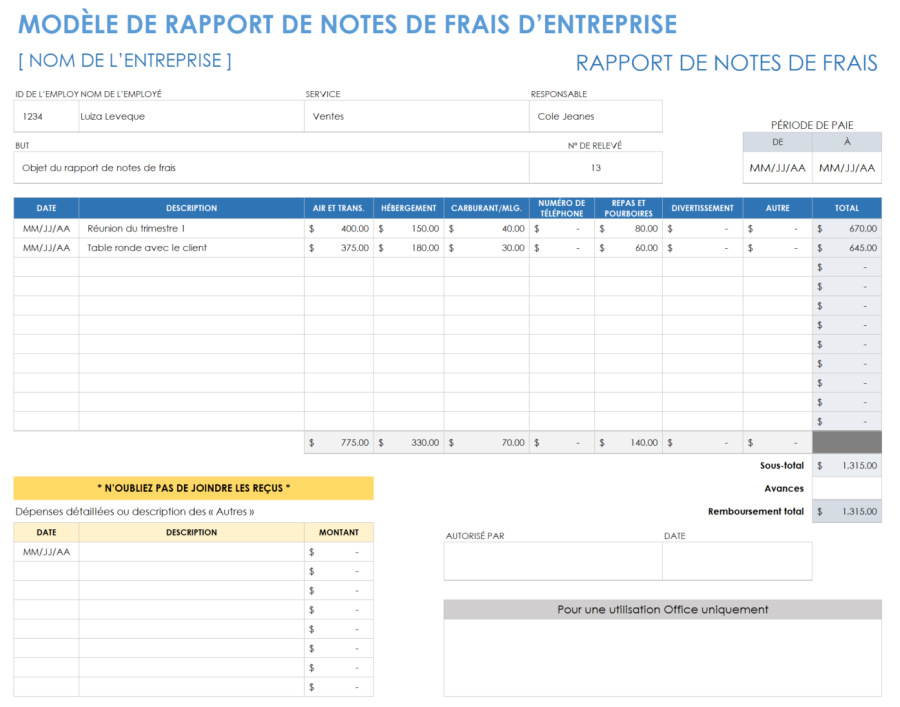900x707 pixels.
Task: Select the employee name cell Luiza Leveque
Action: pyautogui.click(x=185, y=116)
